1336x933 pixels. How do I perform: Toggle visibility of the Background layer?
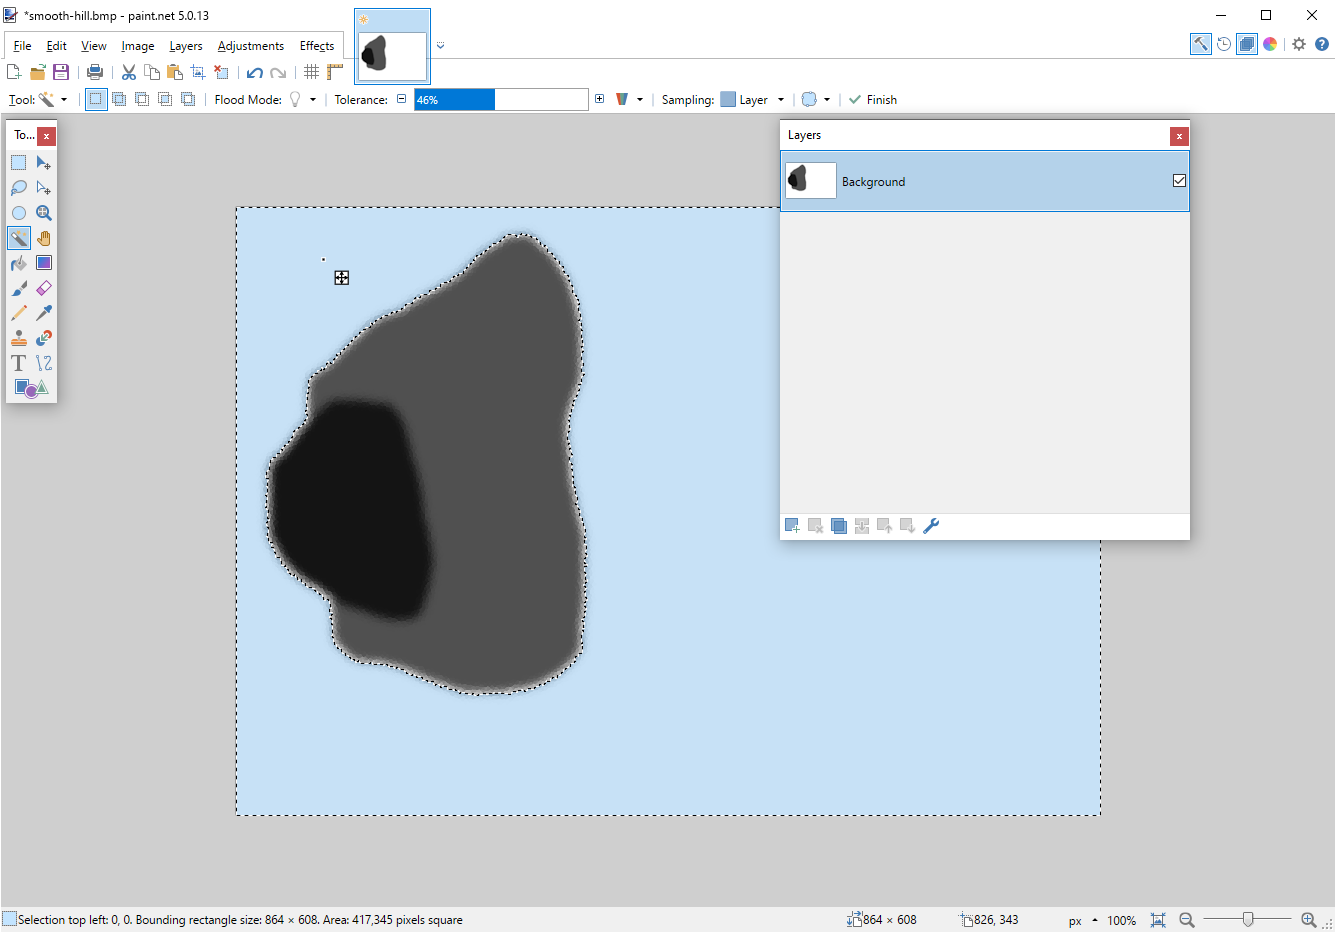(x=1179, y=181)
